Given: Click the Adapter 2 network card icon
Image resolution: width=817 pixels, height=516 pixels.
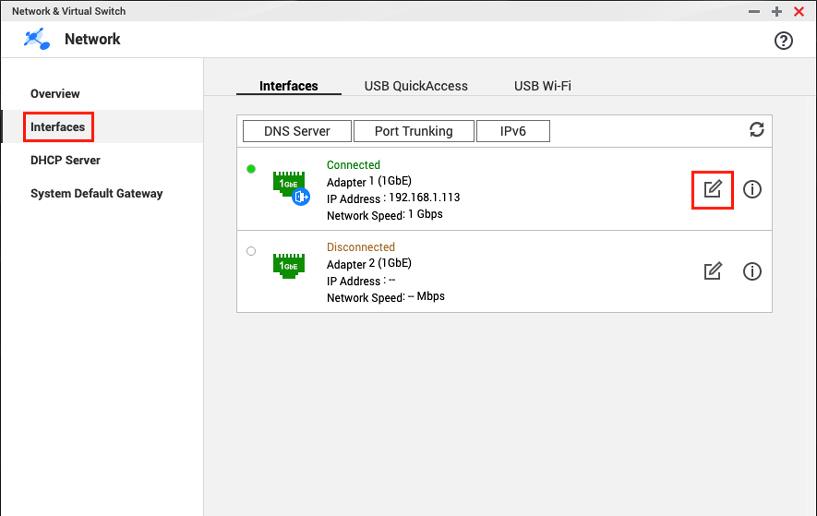Looking at the screenshot, I should [289, 266].
